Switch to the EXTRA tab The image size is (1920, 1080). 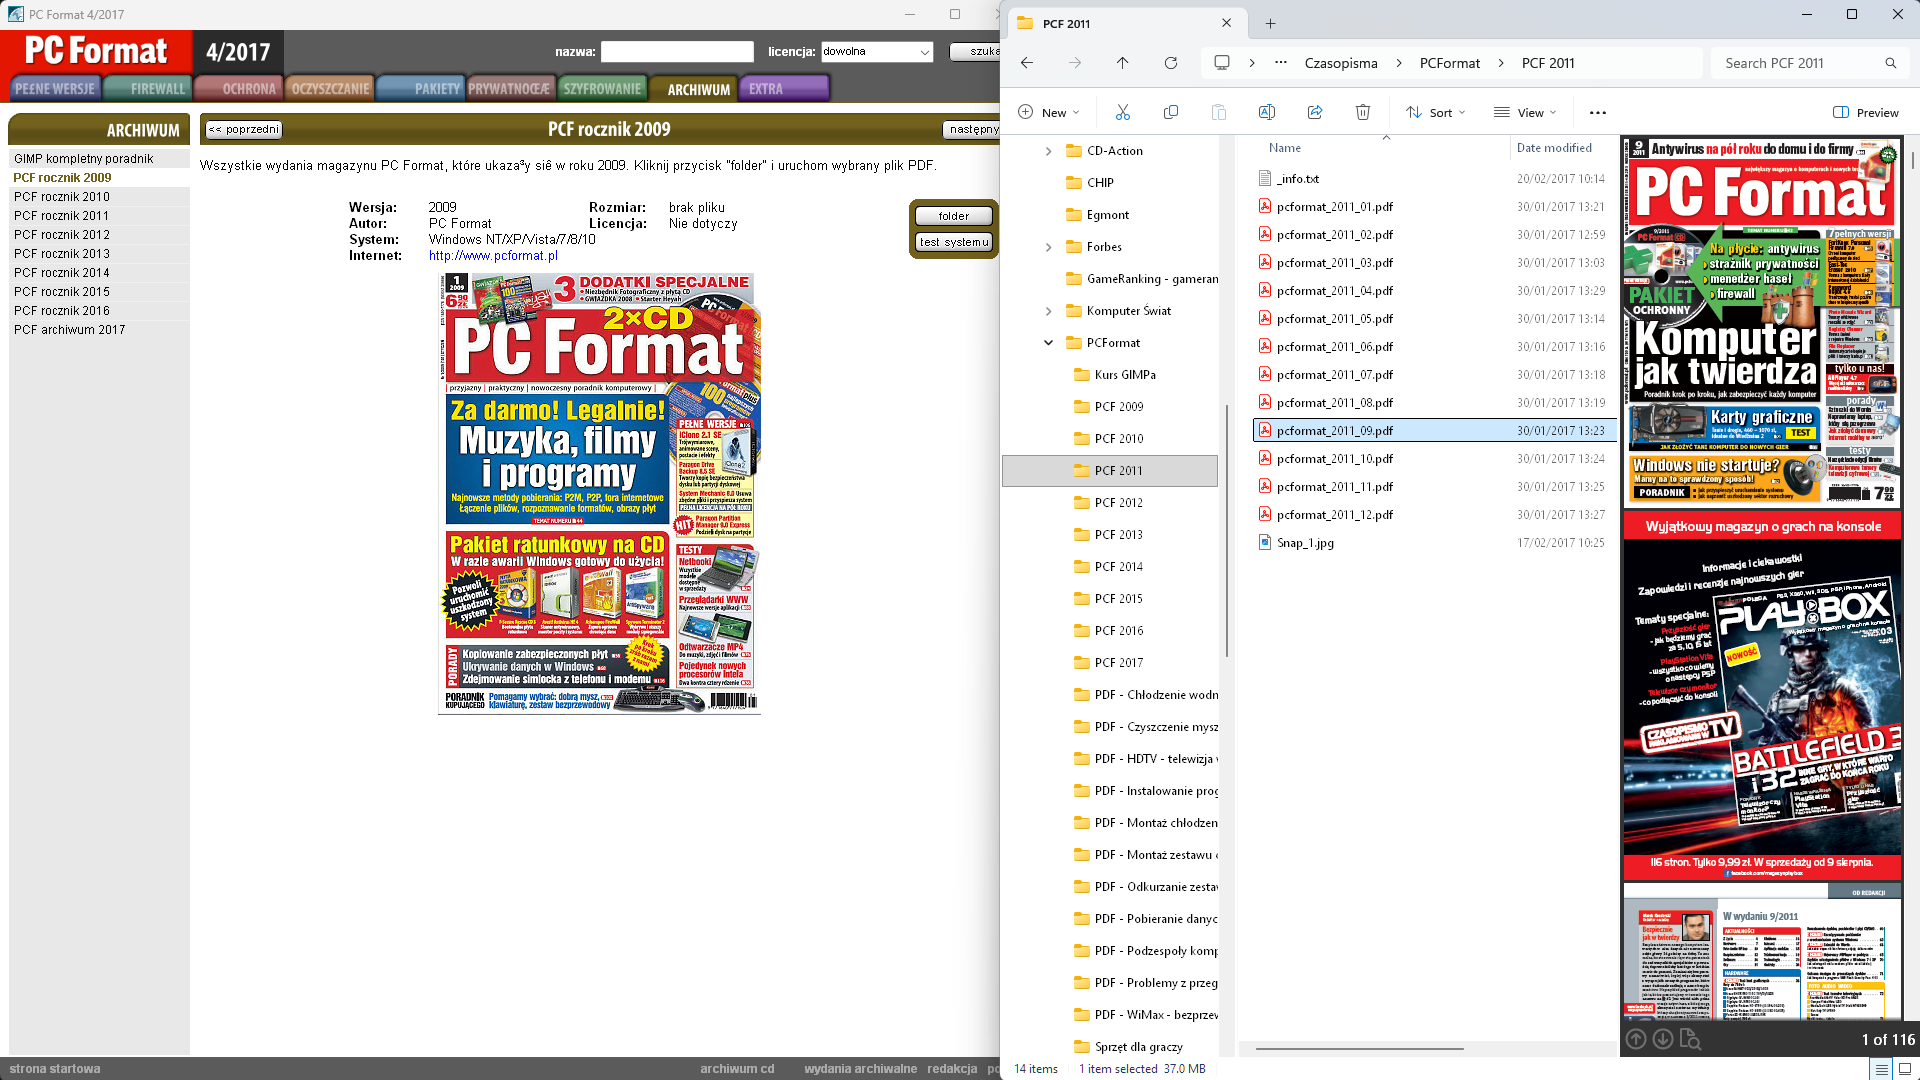pyautogui.click(x=766, y=89)
